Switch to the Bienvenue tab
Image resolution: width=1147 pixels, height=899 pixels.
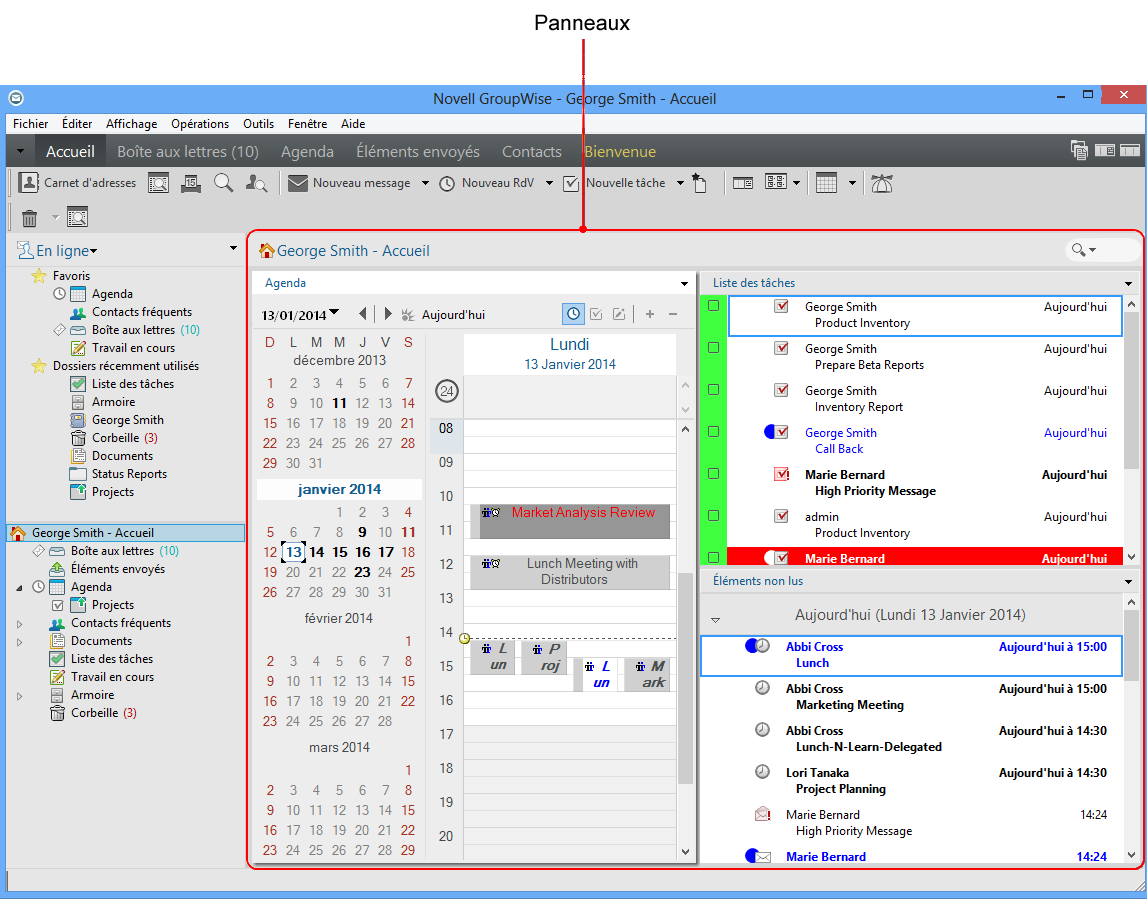620,151
